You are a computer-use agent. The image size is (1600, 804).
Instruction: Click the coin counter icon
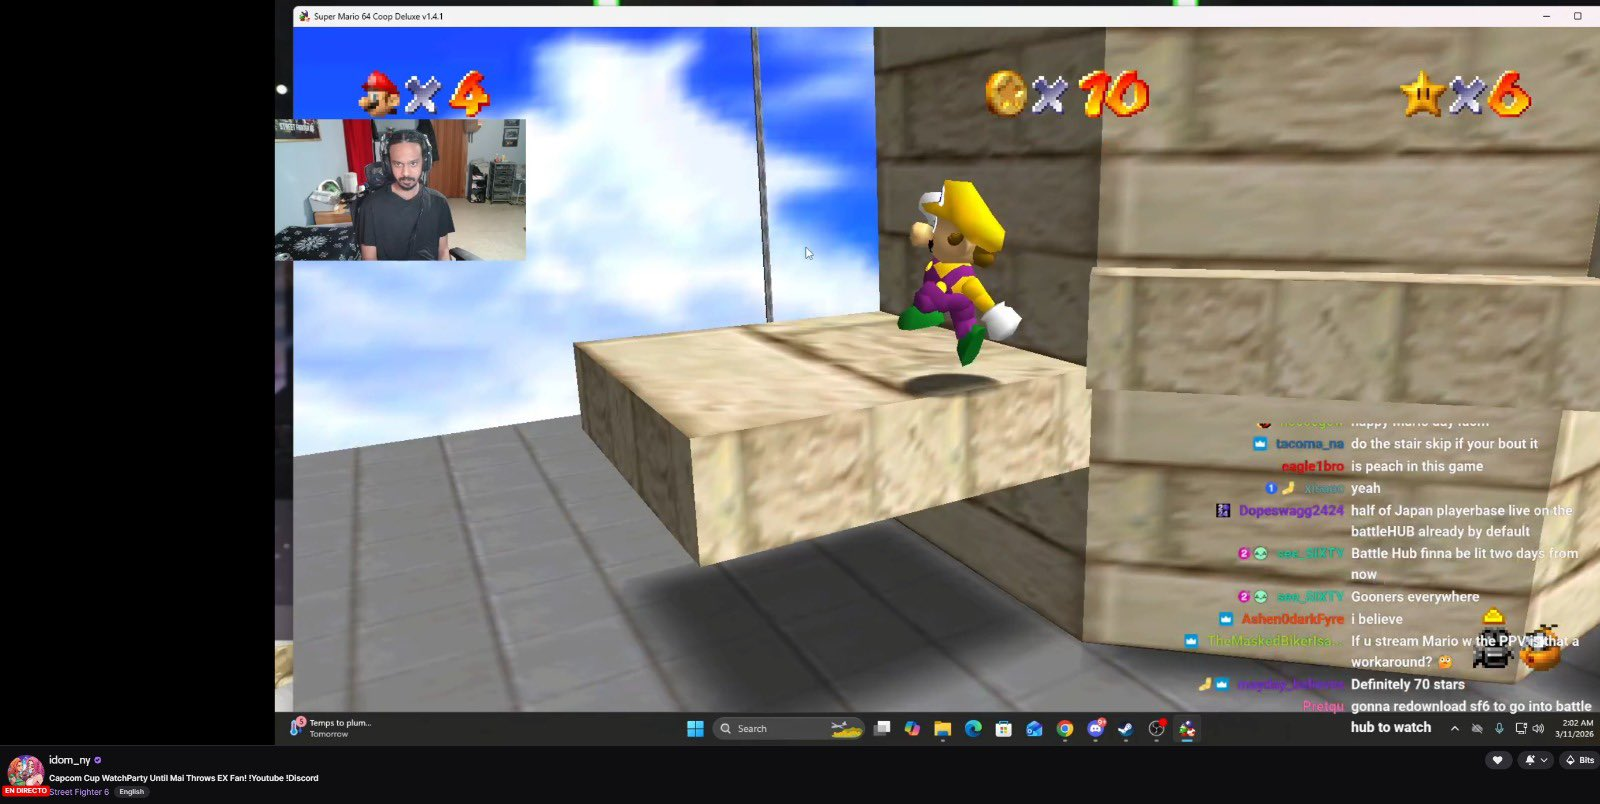[1006, 94]
